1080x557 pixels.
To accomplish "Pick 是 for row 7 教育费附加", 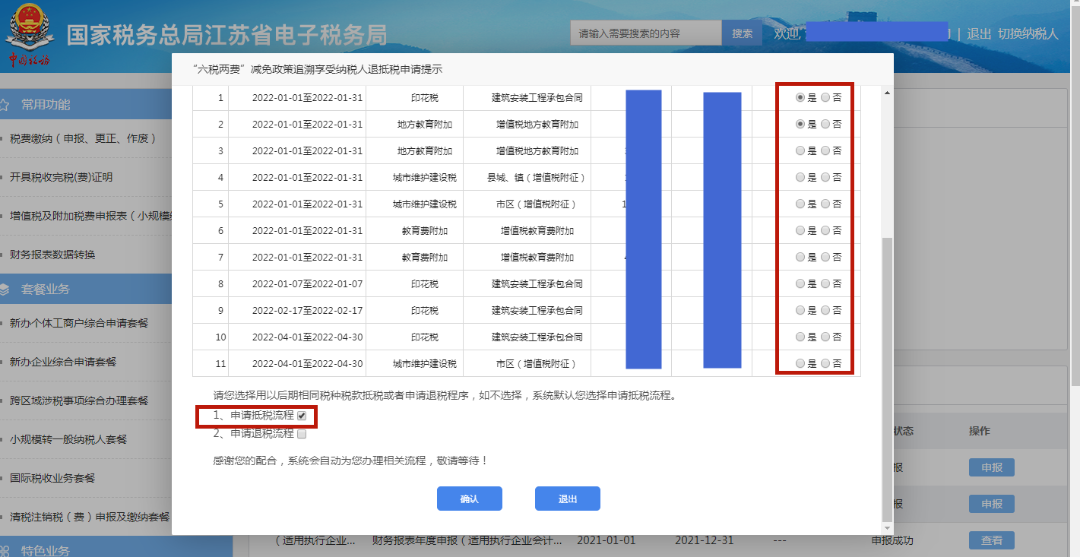I will tap(800, 257).
